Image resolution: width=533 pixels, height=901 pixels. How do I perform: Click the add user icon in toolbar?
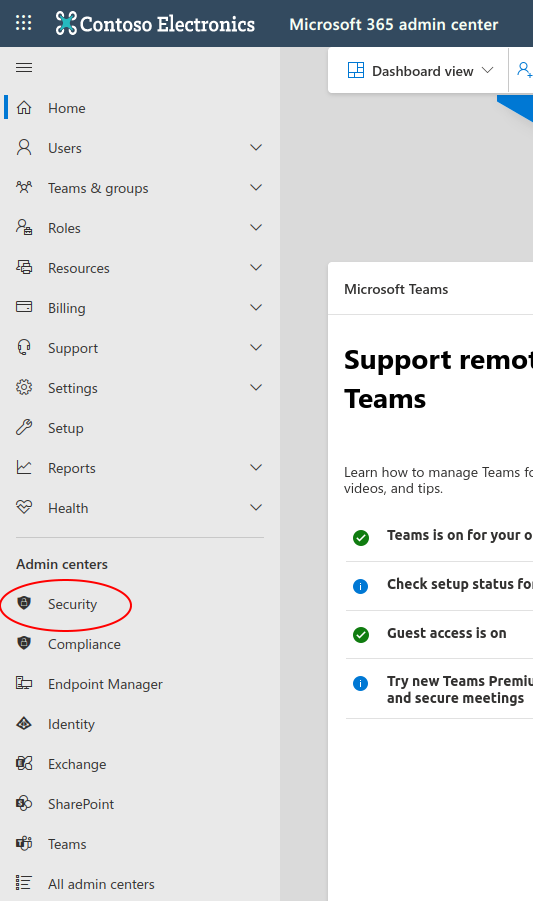pos(524,70)
